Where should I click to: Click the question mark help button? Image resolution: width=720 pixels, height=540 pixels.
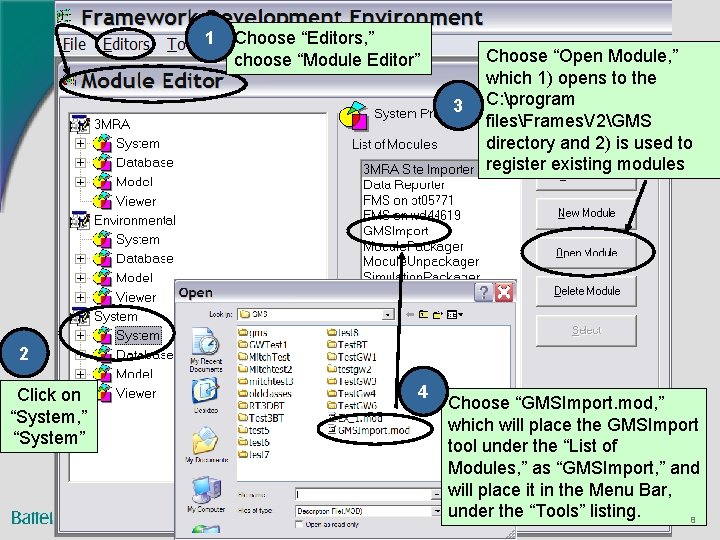483,292
